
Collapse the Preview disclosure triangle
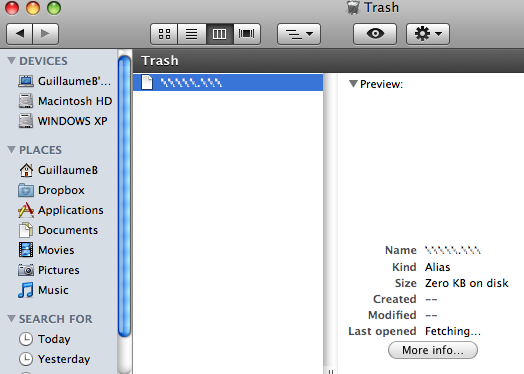pos(353,84)
